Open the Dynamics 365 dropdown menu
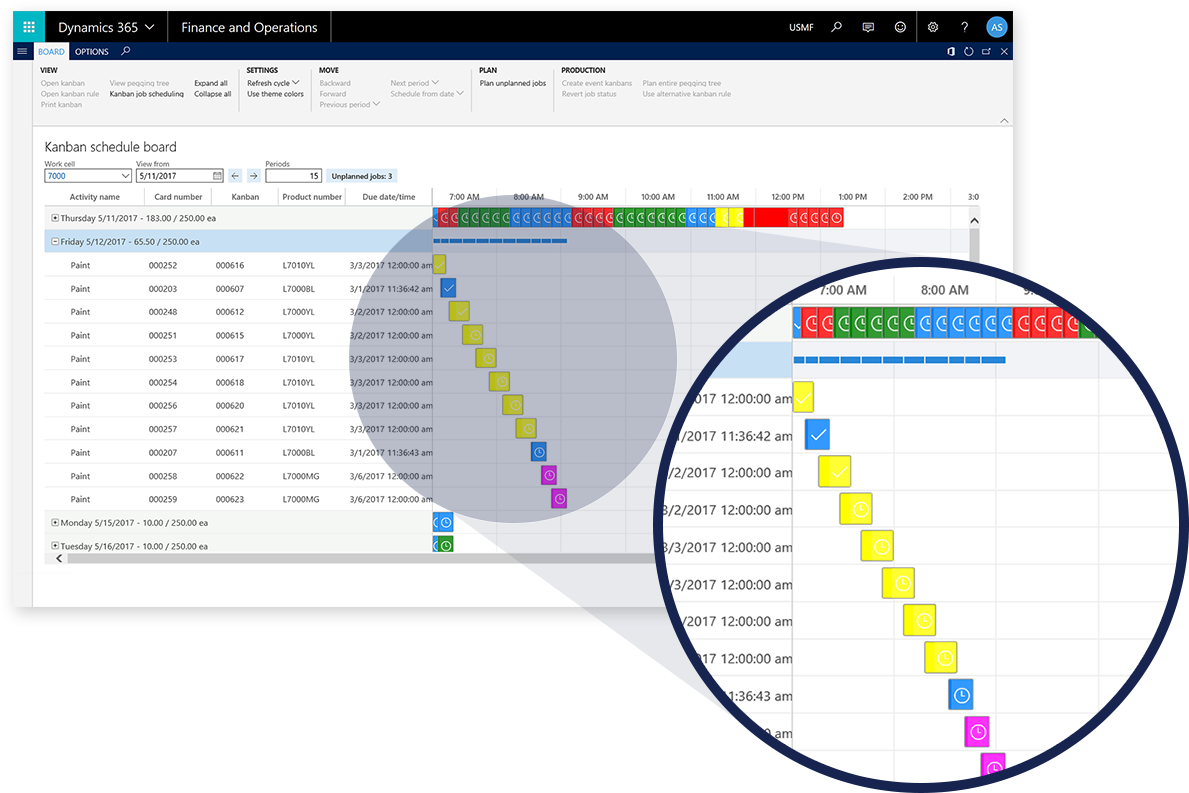The width and height of the screenshot is (1189, 793). tap(106, 27)
